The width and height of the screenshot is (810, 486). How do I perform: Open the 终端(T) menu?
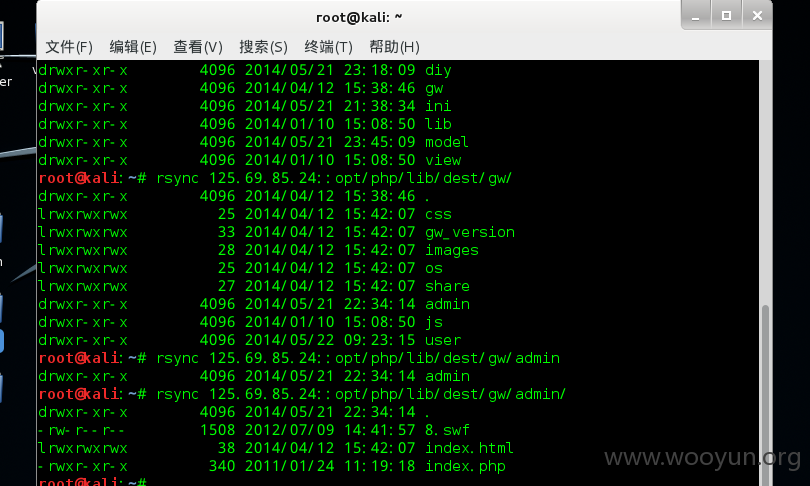[x=328, y=47]
